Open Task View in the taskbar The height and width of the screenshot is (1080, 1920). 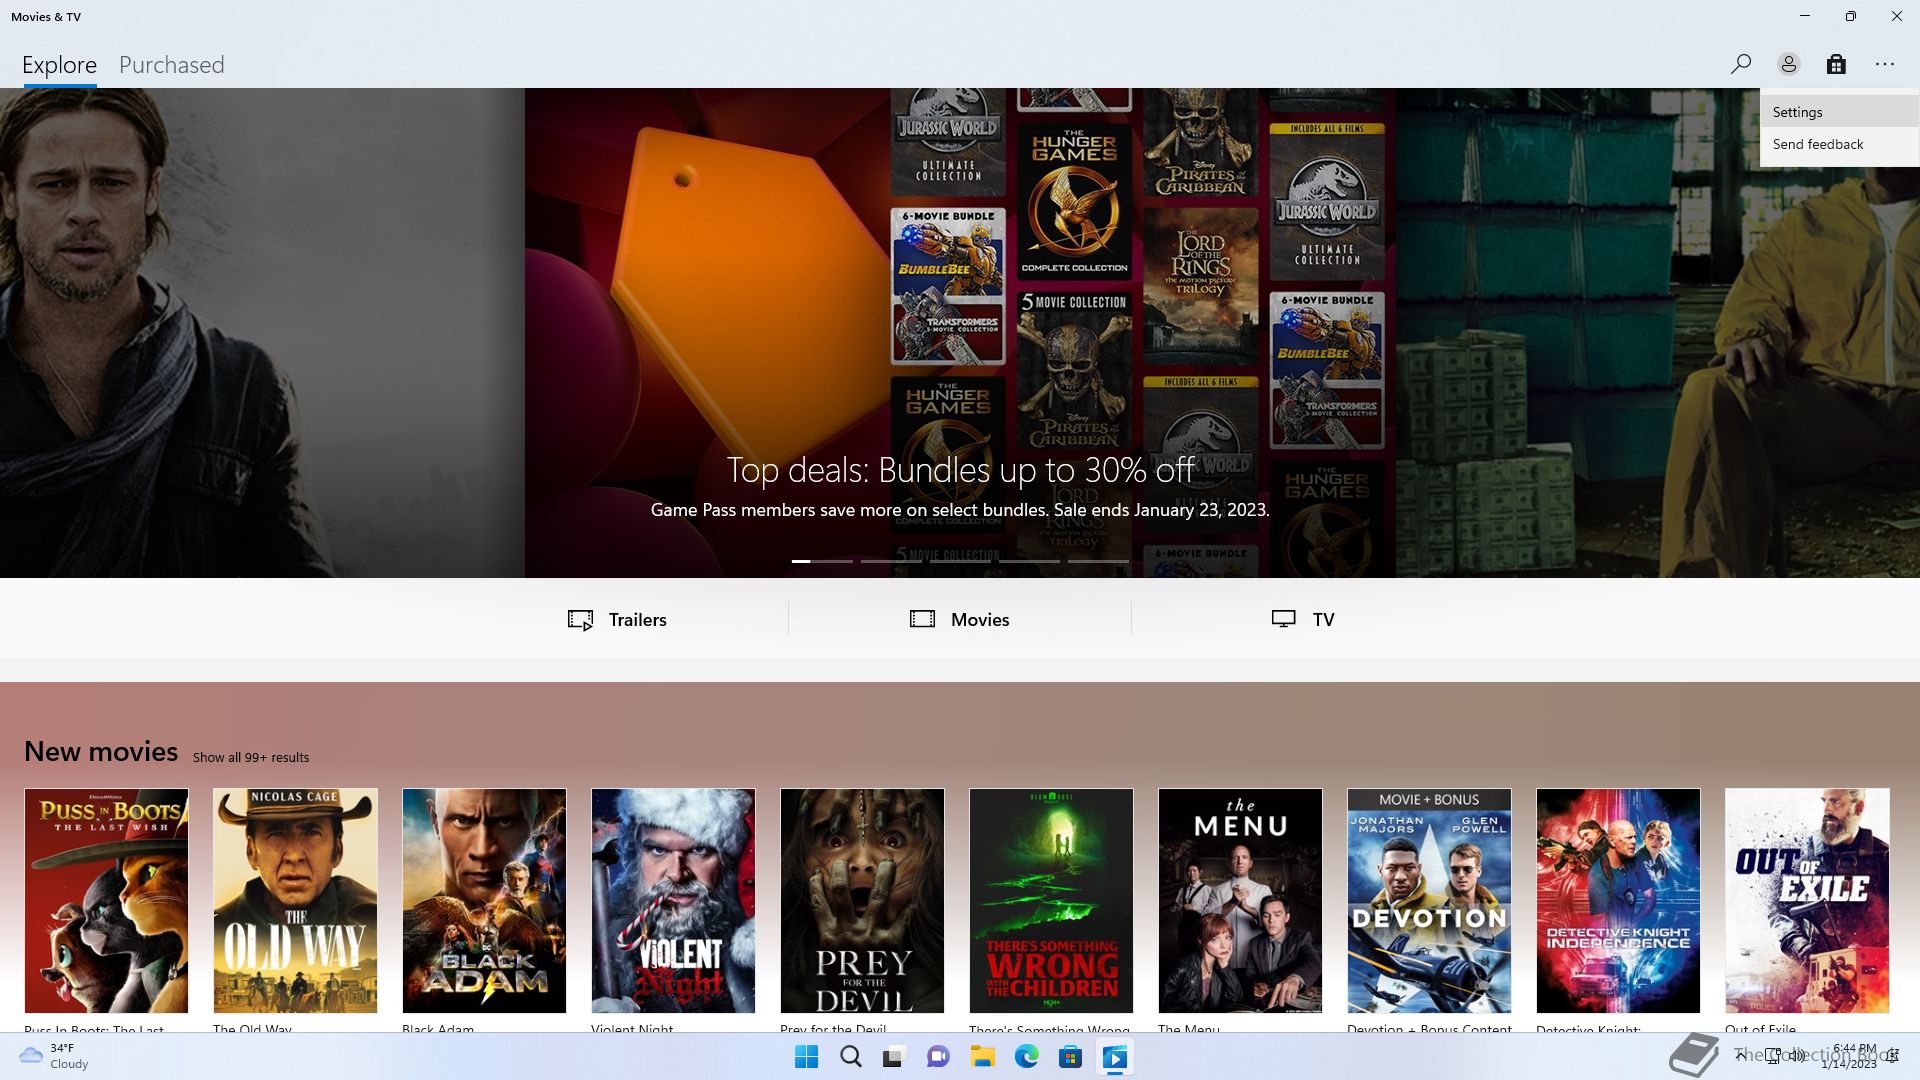(x=894, y=1057)
